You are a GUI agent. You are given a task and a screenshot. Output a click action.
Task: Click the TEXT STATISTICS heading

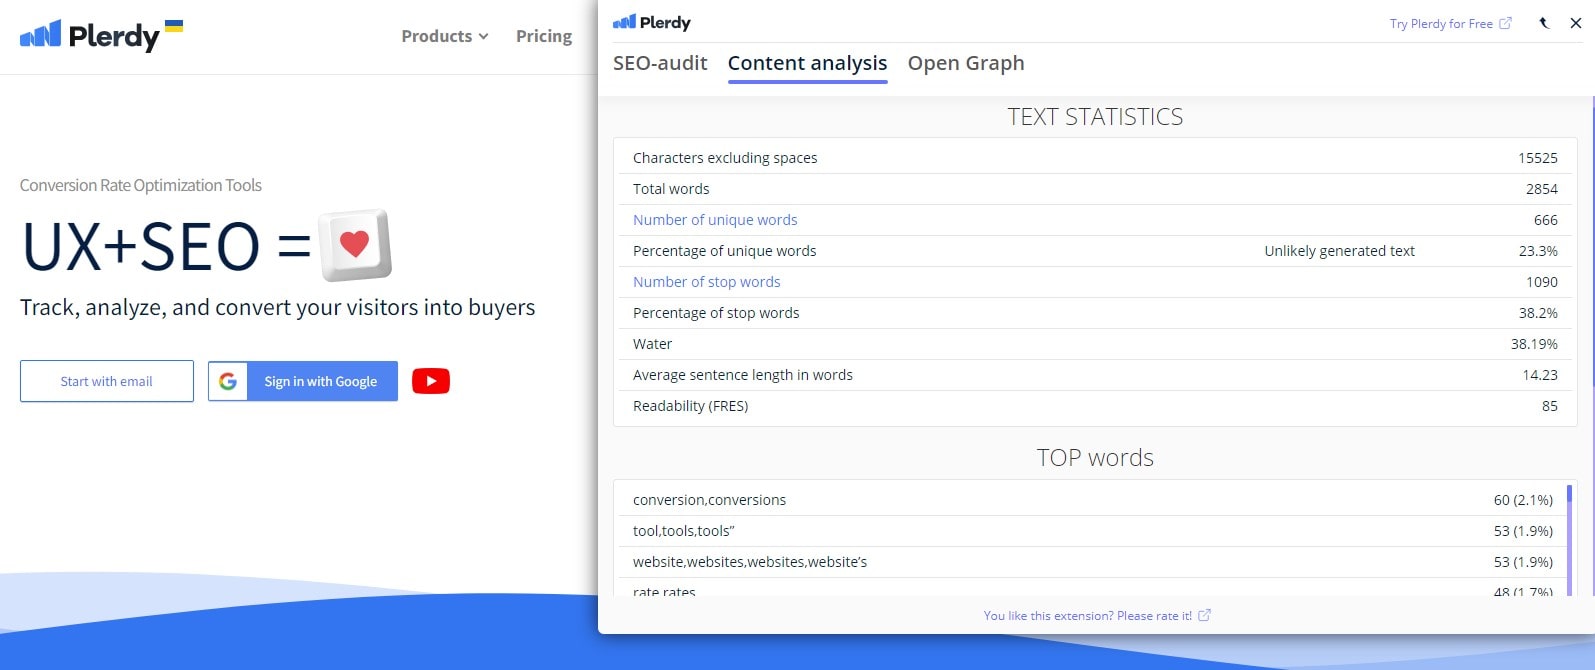click(1095, 117)
